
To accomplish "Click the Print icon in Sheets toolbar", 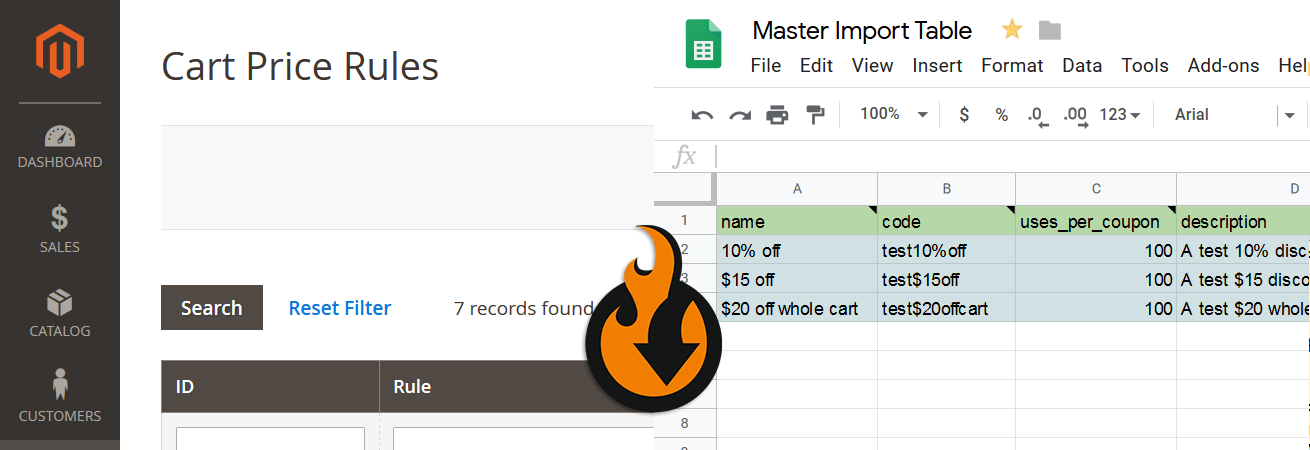I will (777, 115).
